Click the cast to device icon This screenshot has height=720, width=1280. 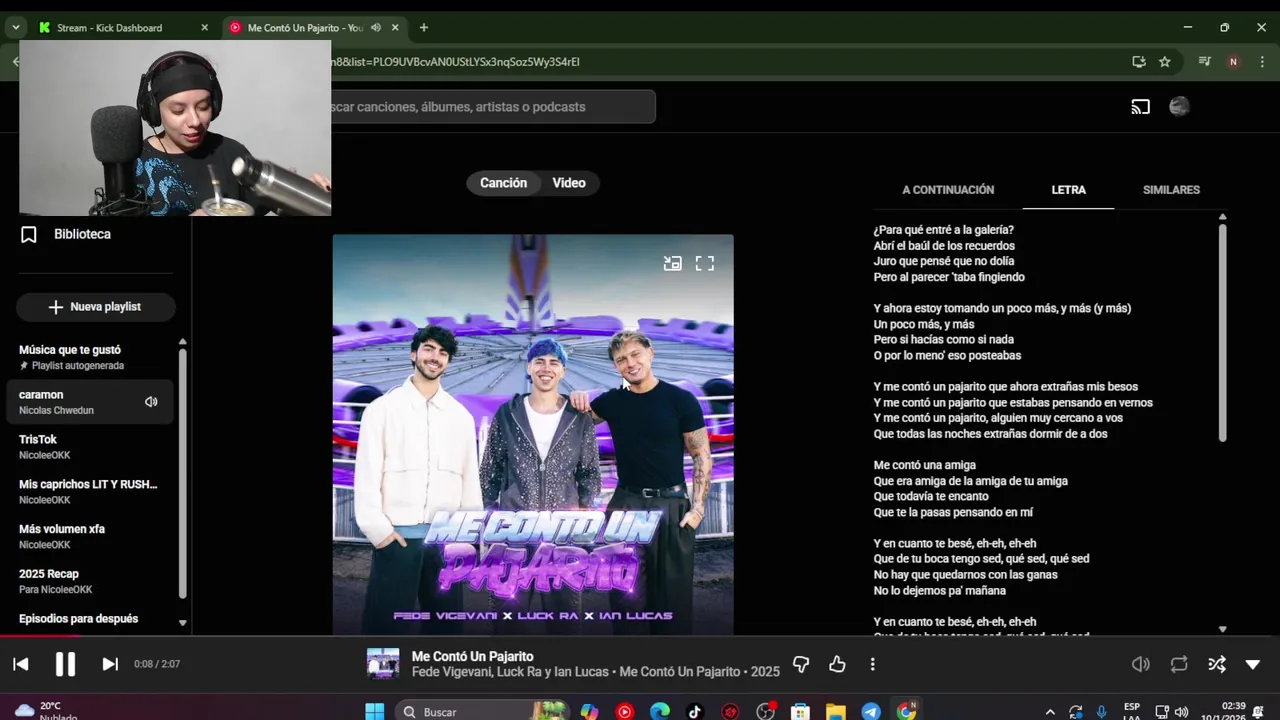[1141, 107]
